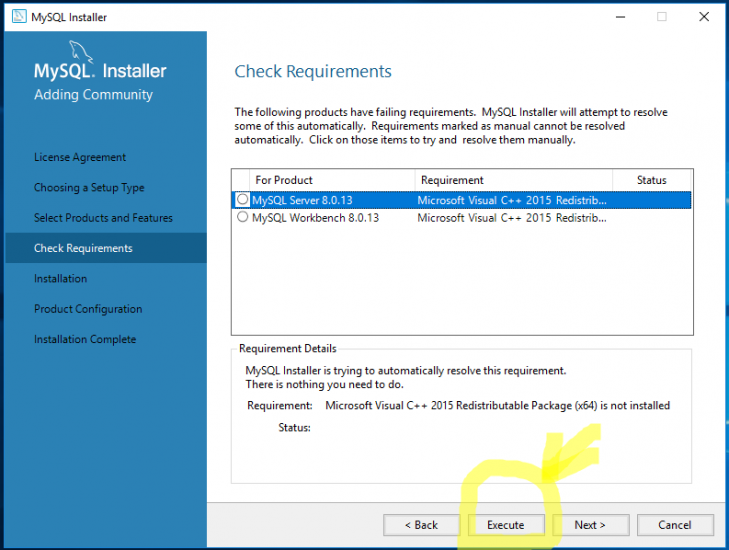The image size is (729, 550).
Task: Open the Installation step in sidebar
Action: click(x=60, y=278)
